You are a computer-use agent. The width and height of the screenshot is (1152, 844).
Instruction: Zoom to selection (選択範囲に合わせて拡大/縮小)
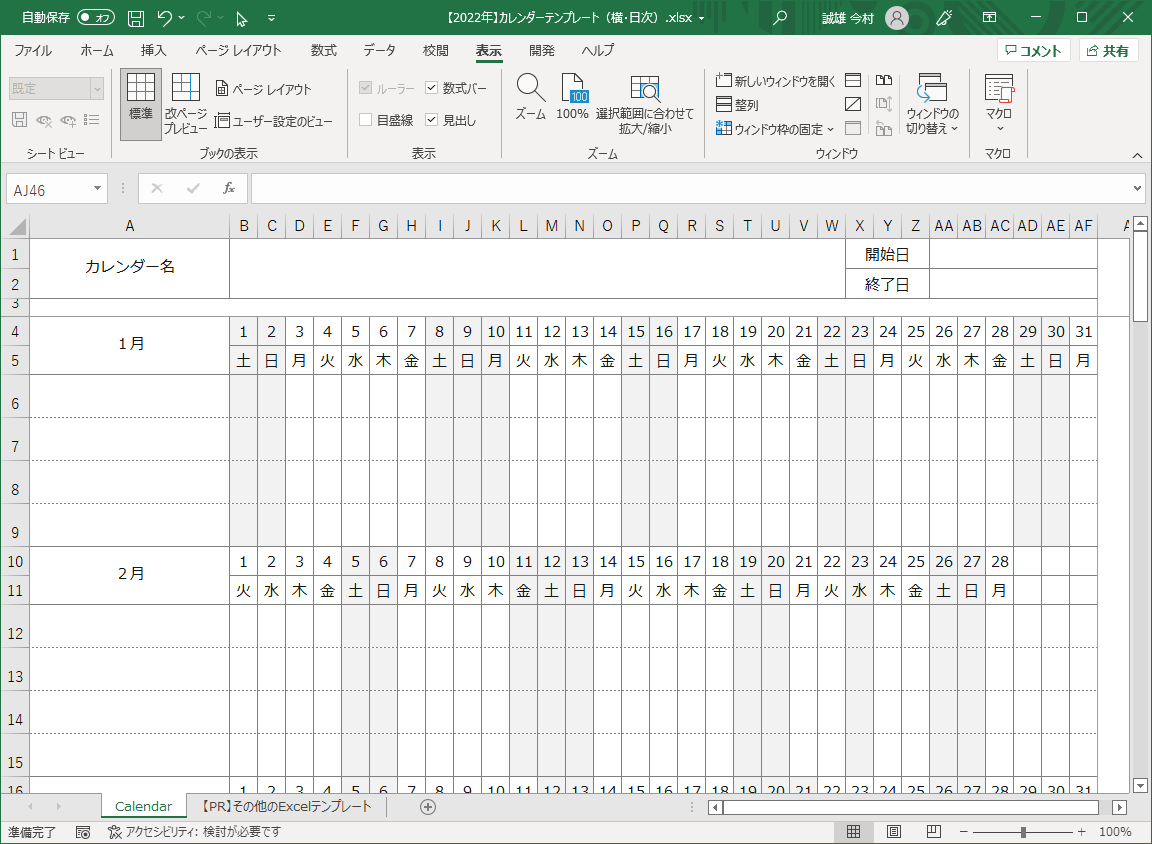pyautogui.click(x=644, y=104)
